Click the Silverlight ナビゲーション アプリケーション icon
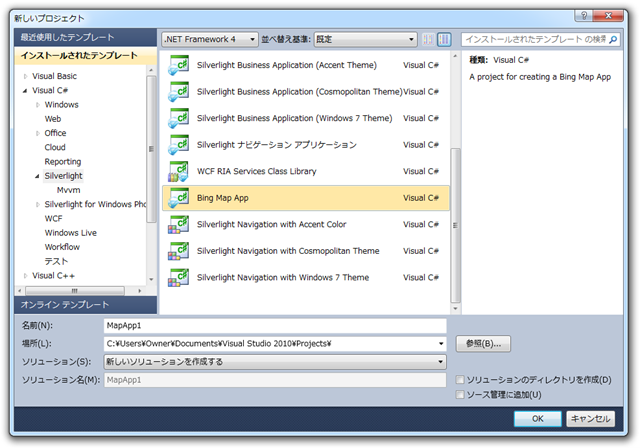Viewport: 640px width, 448px height. pos(178,145)
